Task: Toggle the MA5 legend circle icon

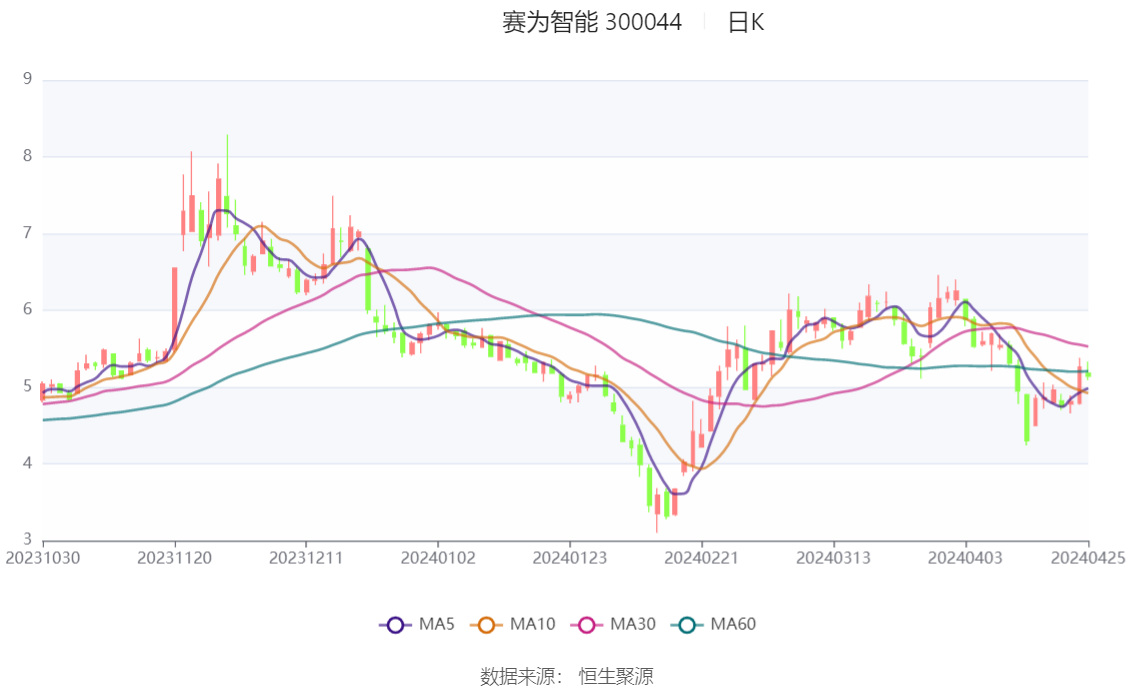Action: click(x=395, y=625)
